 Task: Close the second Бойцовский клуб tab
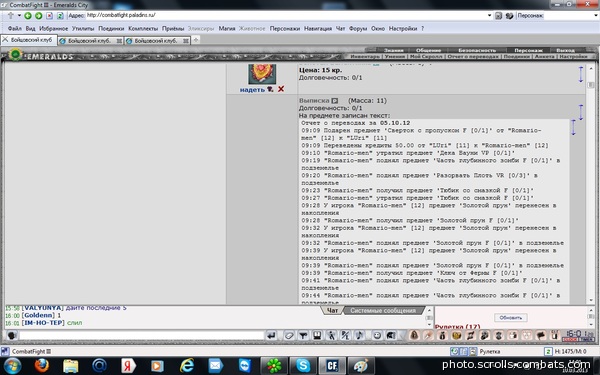(119, 41)
